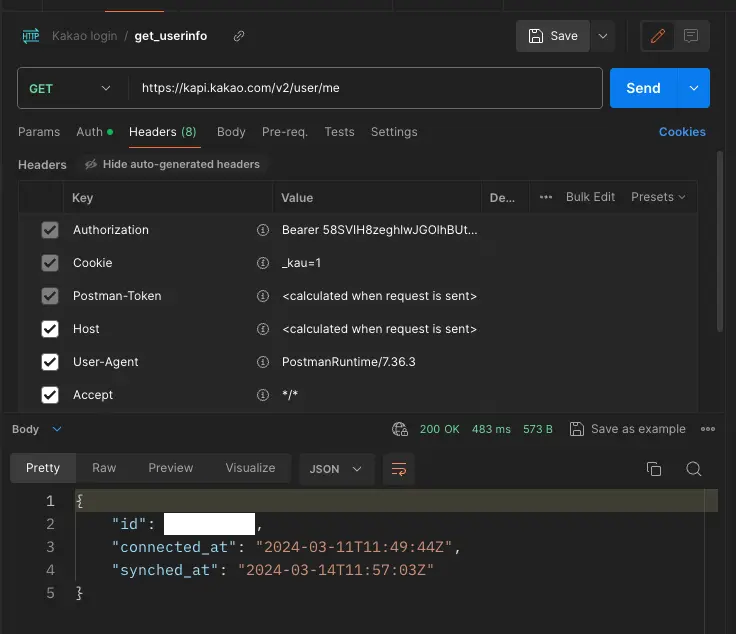
Task: Expand the Save options arrow
Action: pyautogui.click(x=603, y=36)
